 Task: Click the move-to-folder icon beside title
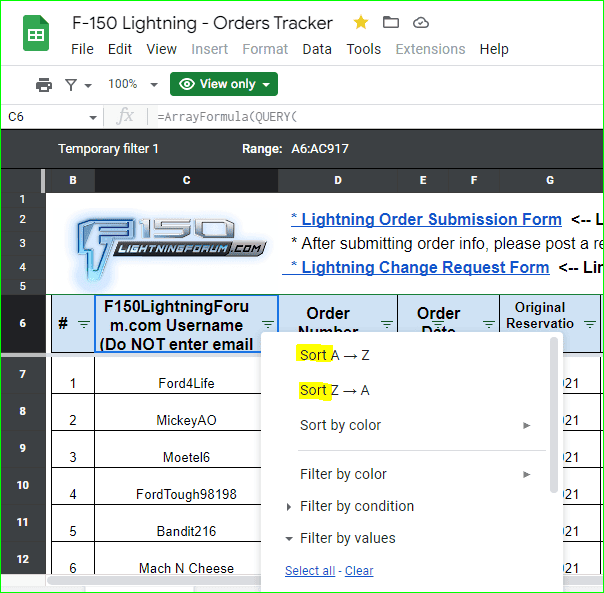click(391, 22)
